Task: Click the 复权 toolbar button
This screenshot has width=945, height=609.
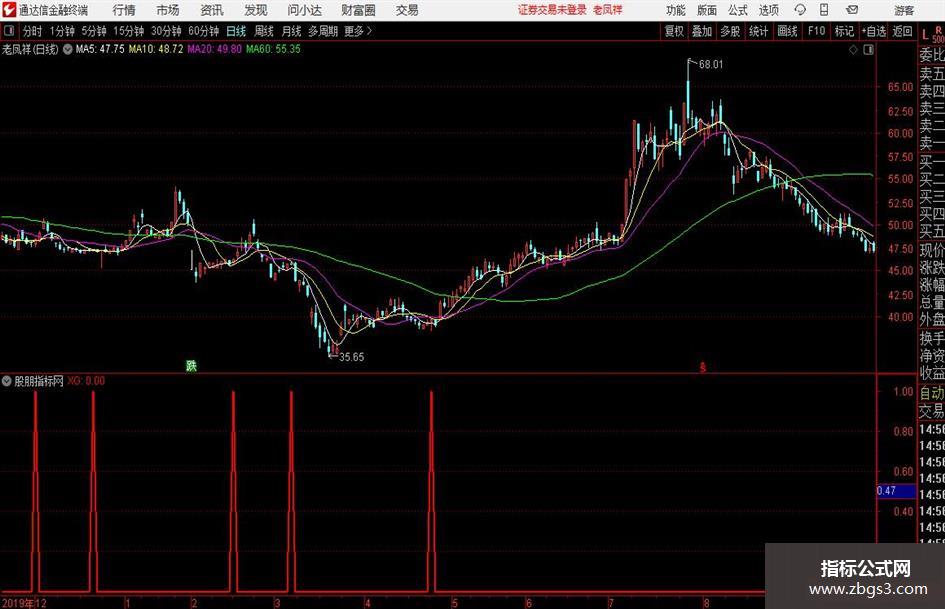Action: click(x=674, y=31)
